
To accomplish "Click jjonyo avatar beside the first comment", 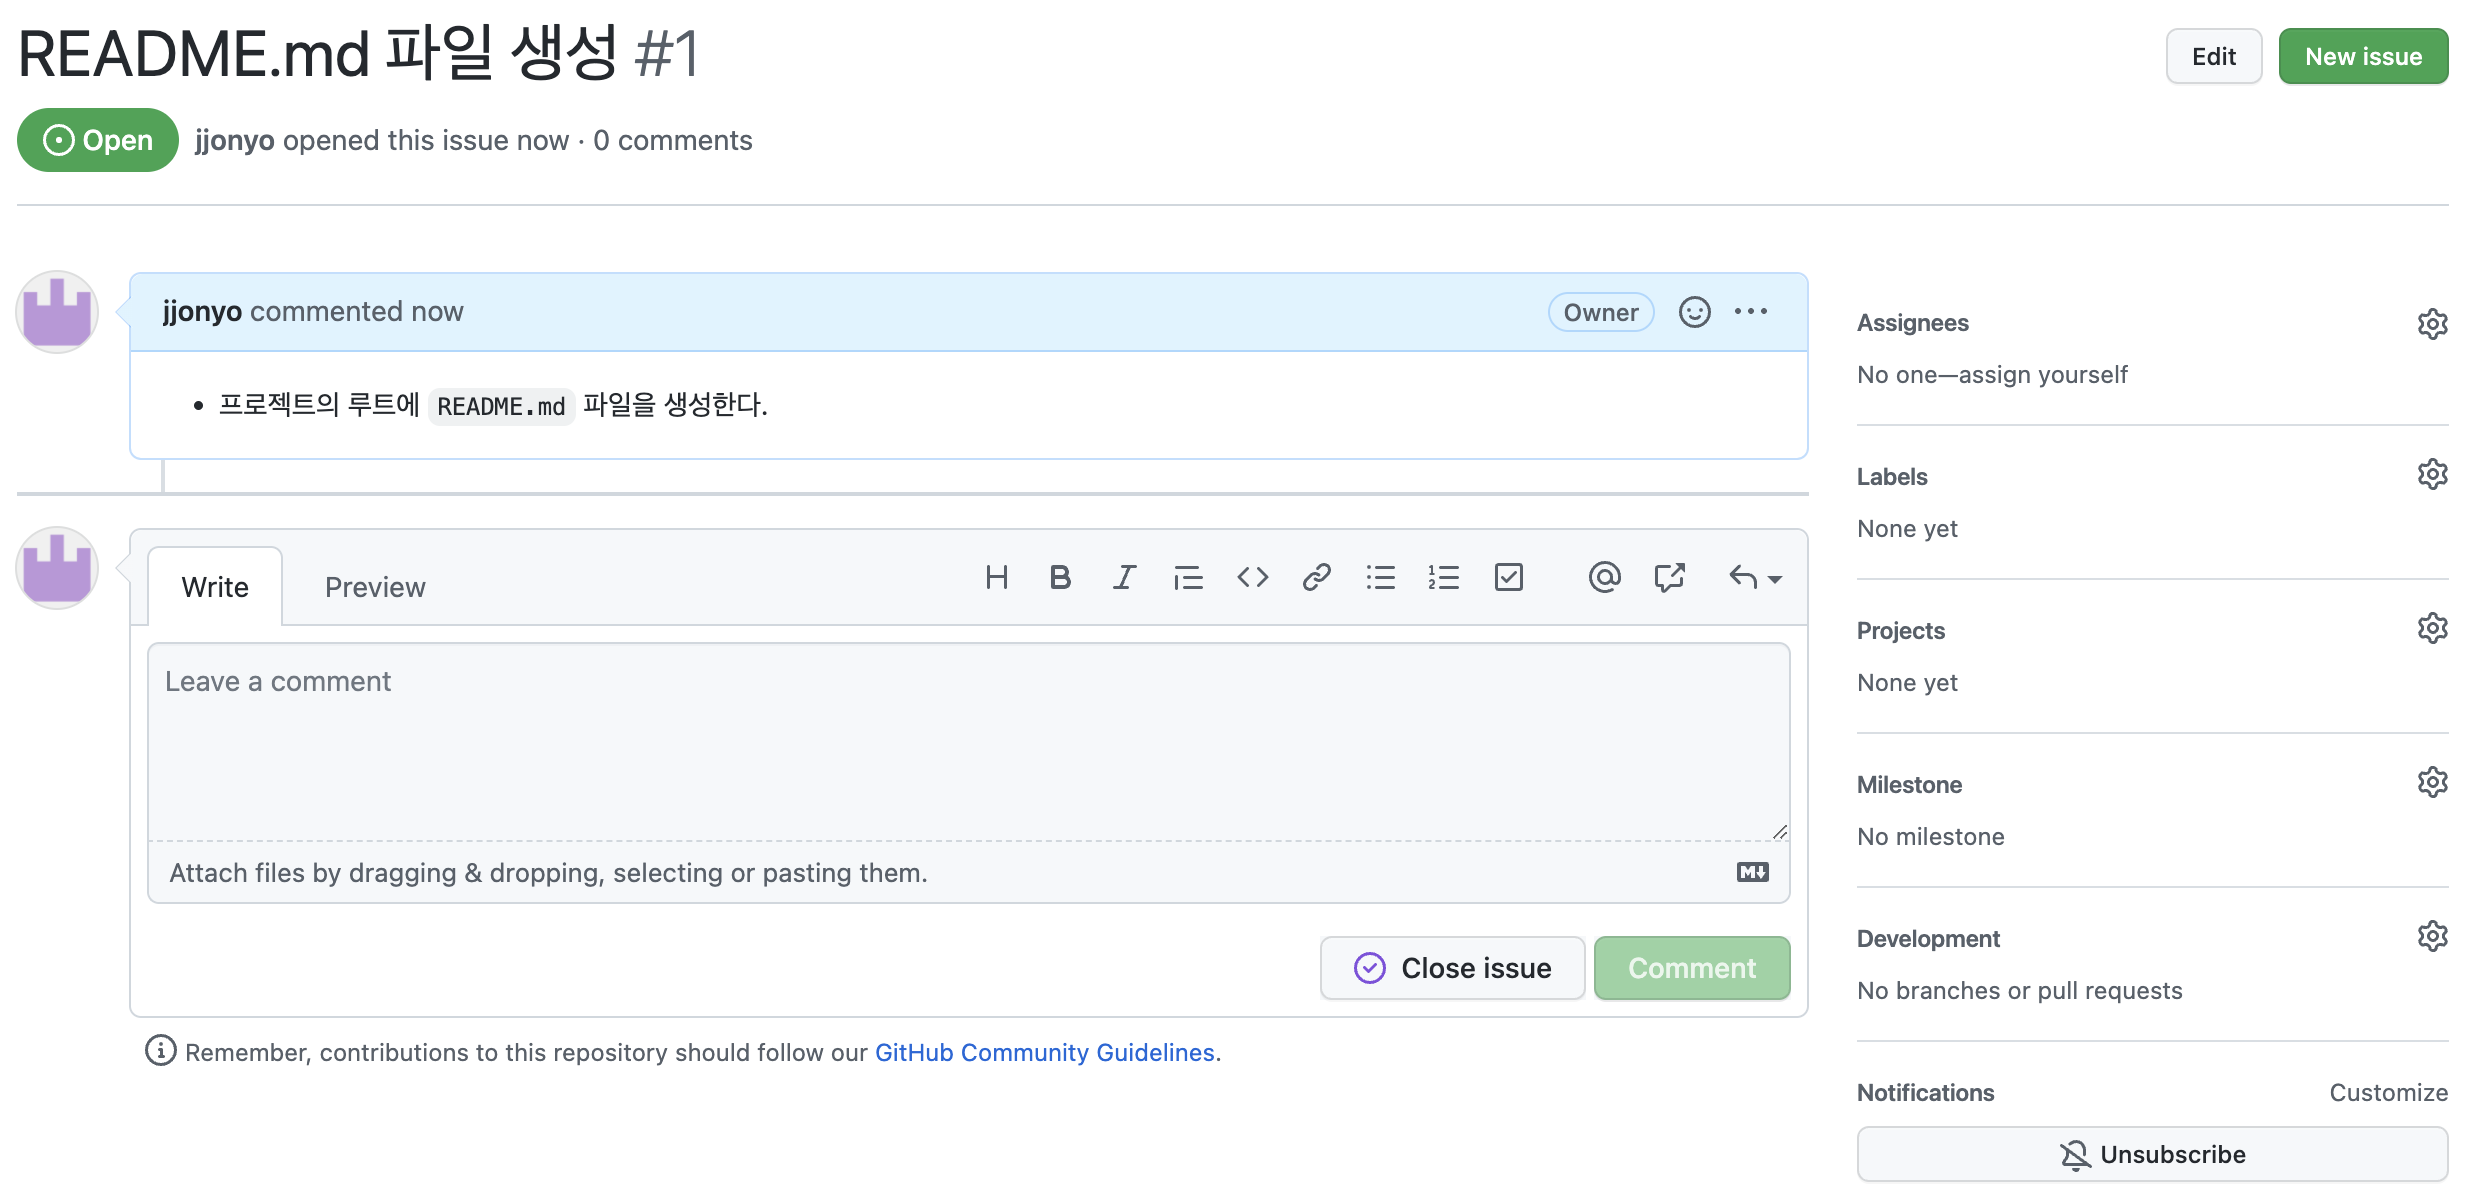I will click(x=57, y=312).
